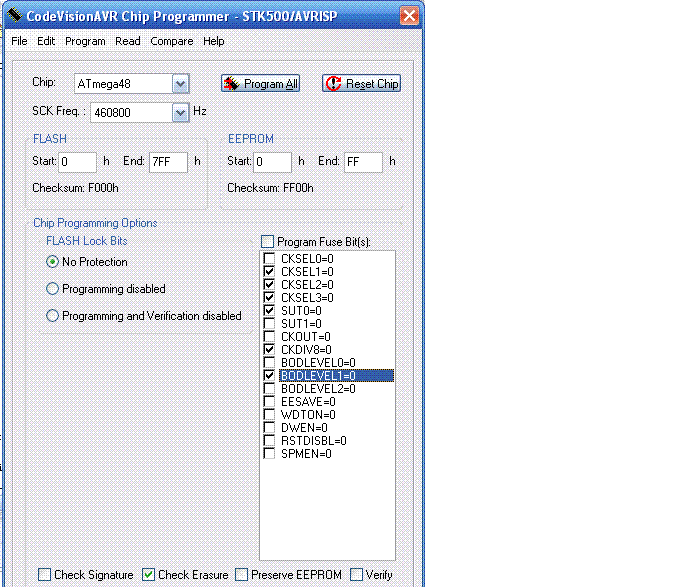The image size is (683, 587).
Task: Open the Compare menu
Action: pyautogui.click(x=172, y=41)
